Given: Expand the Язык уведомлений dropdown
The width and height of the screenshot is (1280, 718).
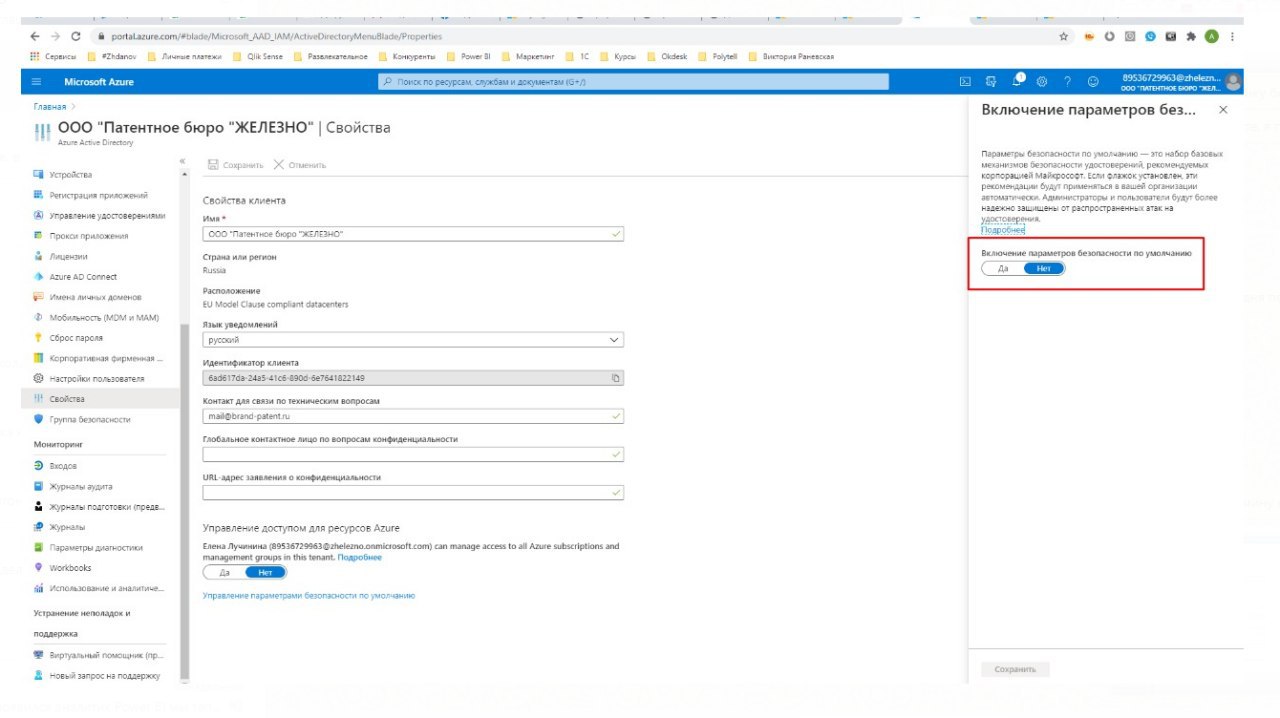Looking at the screenshot, I should pyautogui.click(x=413, y=340).
